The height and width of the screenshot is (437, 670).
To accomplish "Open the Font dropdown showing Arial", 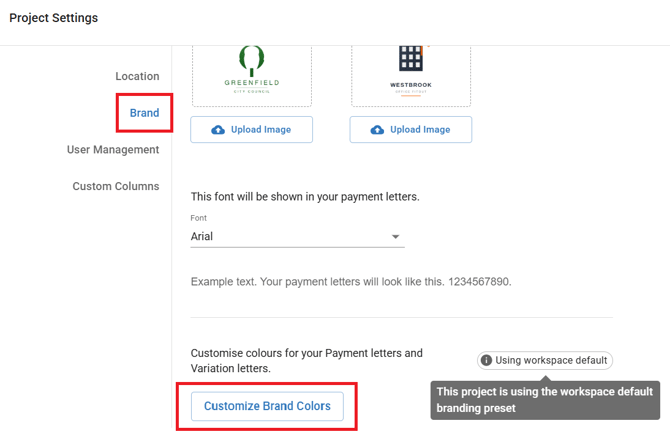I will (297, 237).
